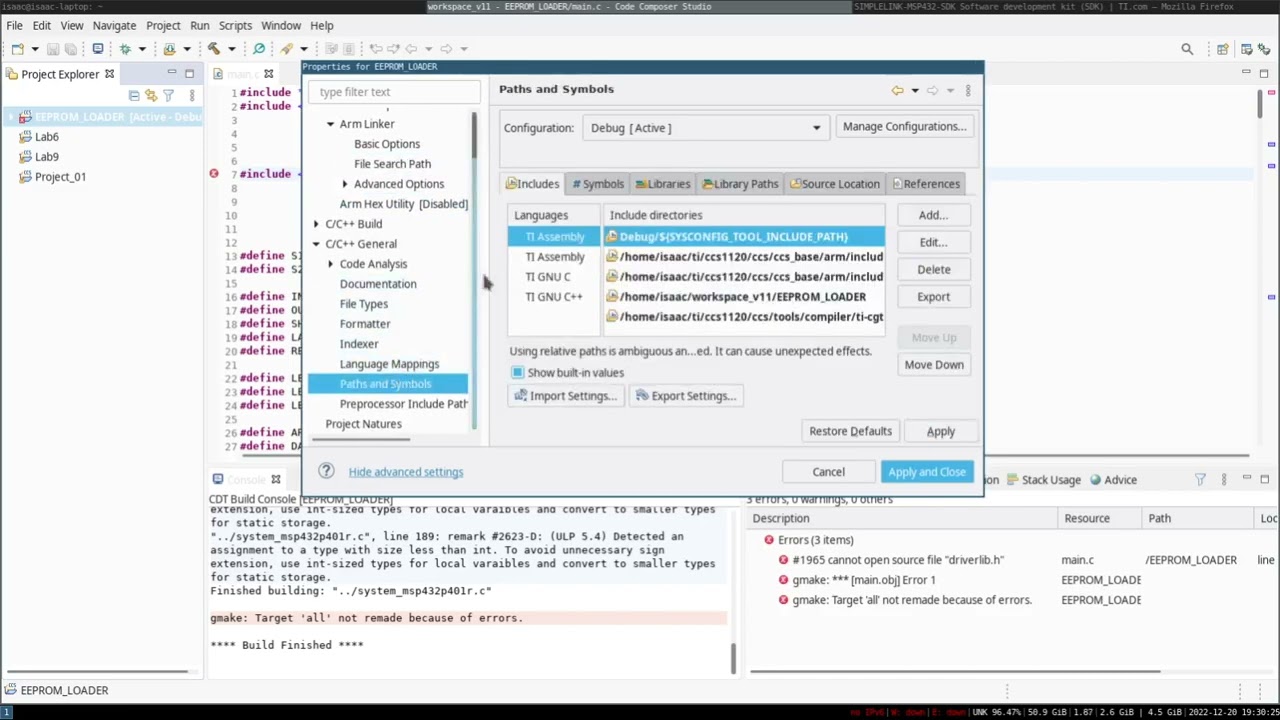This screenshot has width=1280, height=720.
Task: Click Collapse All in Project Explorer
Action: tap(134, 95)
